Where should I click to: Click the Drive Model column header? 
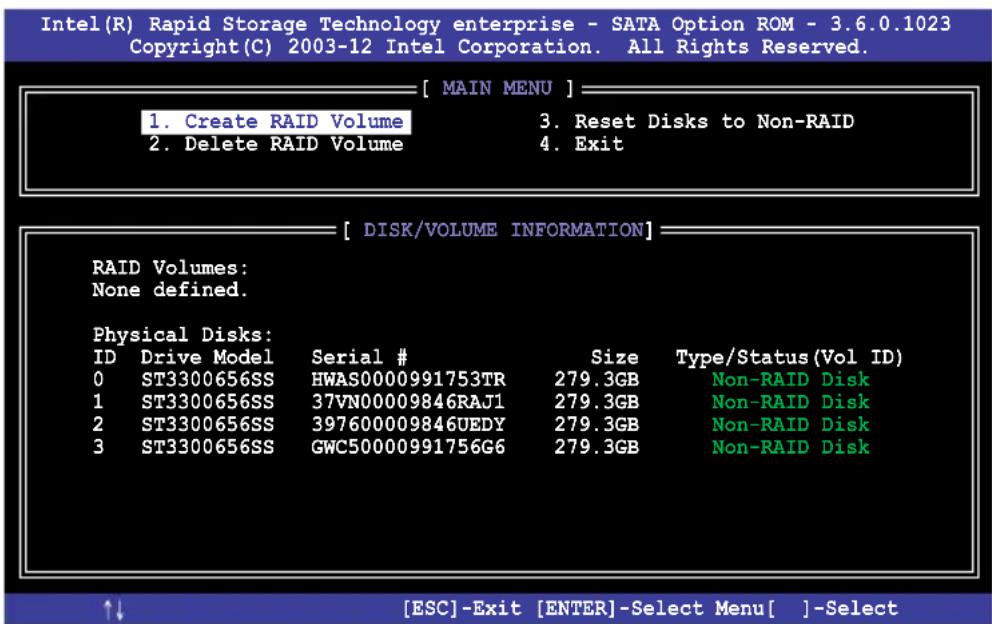[x=207, y=357]
